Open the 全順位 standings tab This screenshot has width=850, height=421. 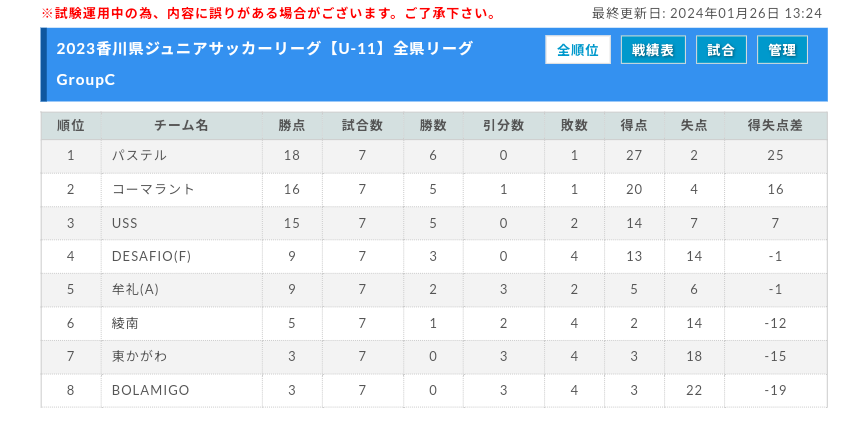coord(578,50)
